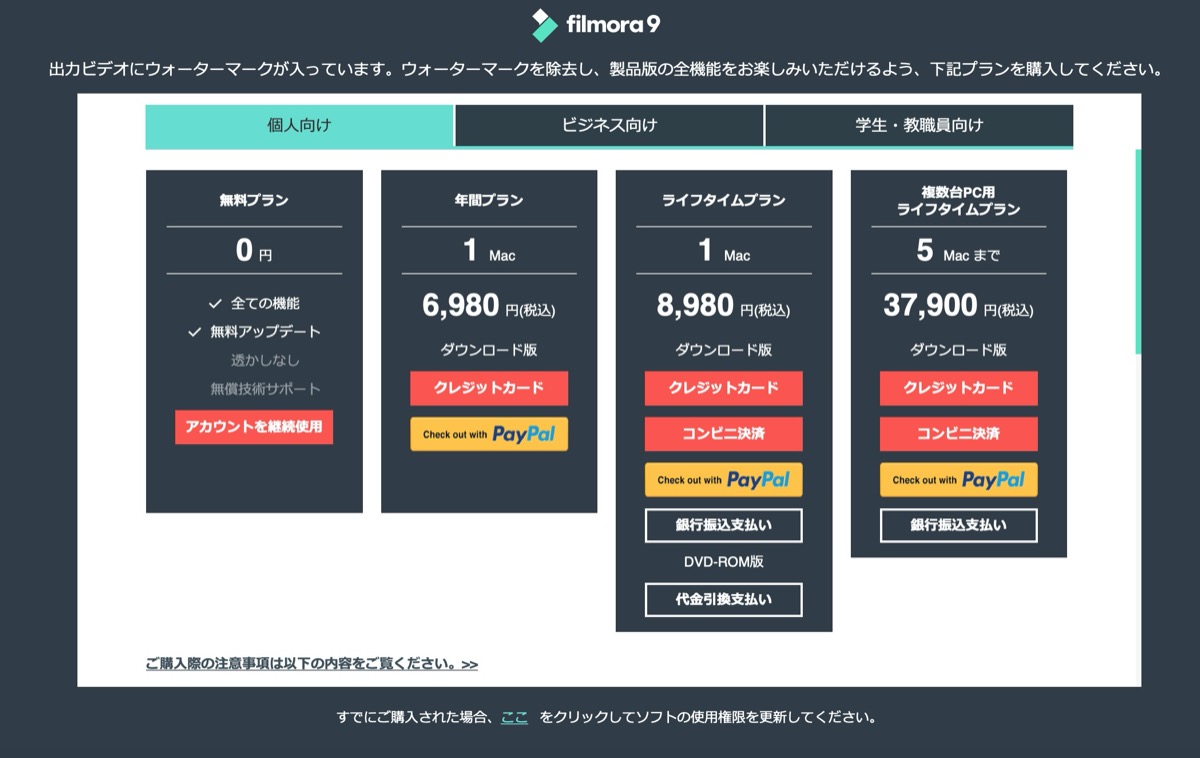Click the 8,980 円(税込) price
Screen dimensions: 1200x758
coord(724,306)
